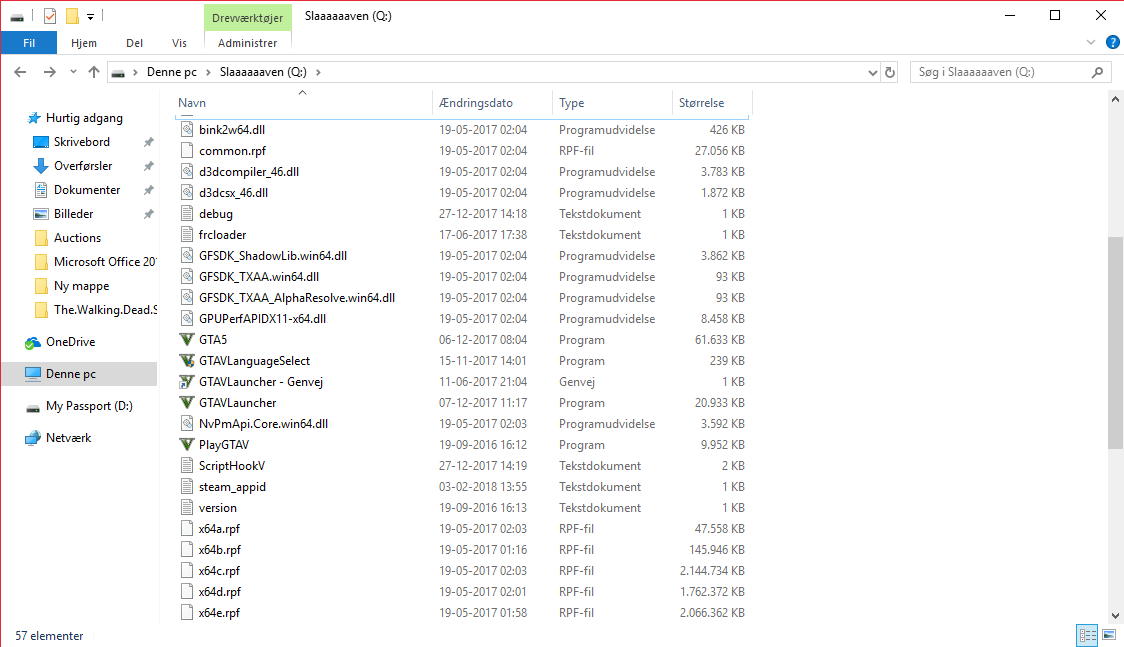Expand the ribbon with the chevron
Image resolution: width=1124 pixels, height=647 pixels.
pyautogui.click(x=1091, y=42)
